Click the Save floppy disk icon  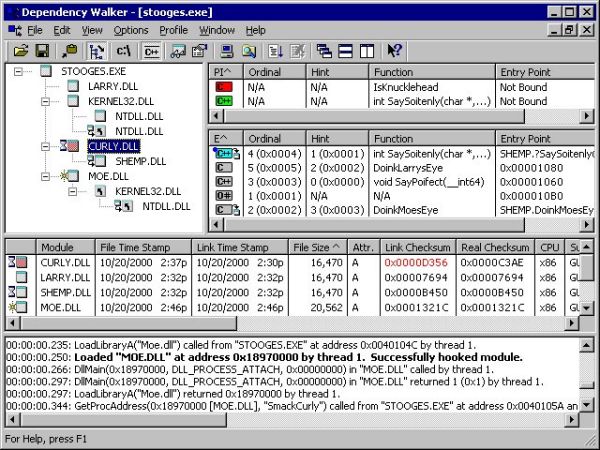point(42,50)
